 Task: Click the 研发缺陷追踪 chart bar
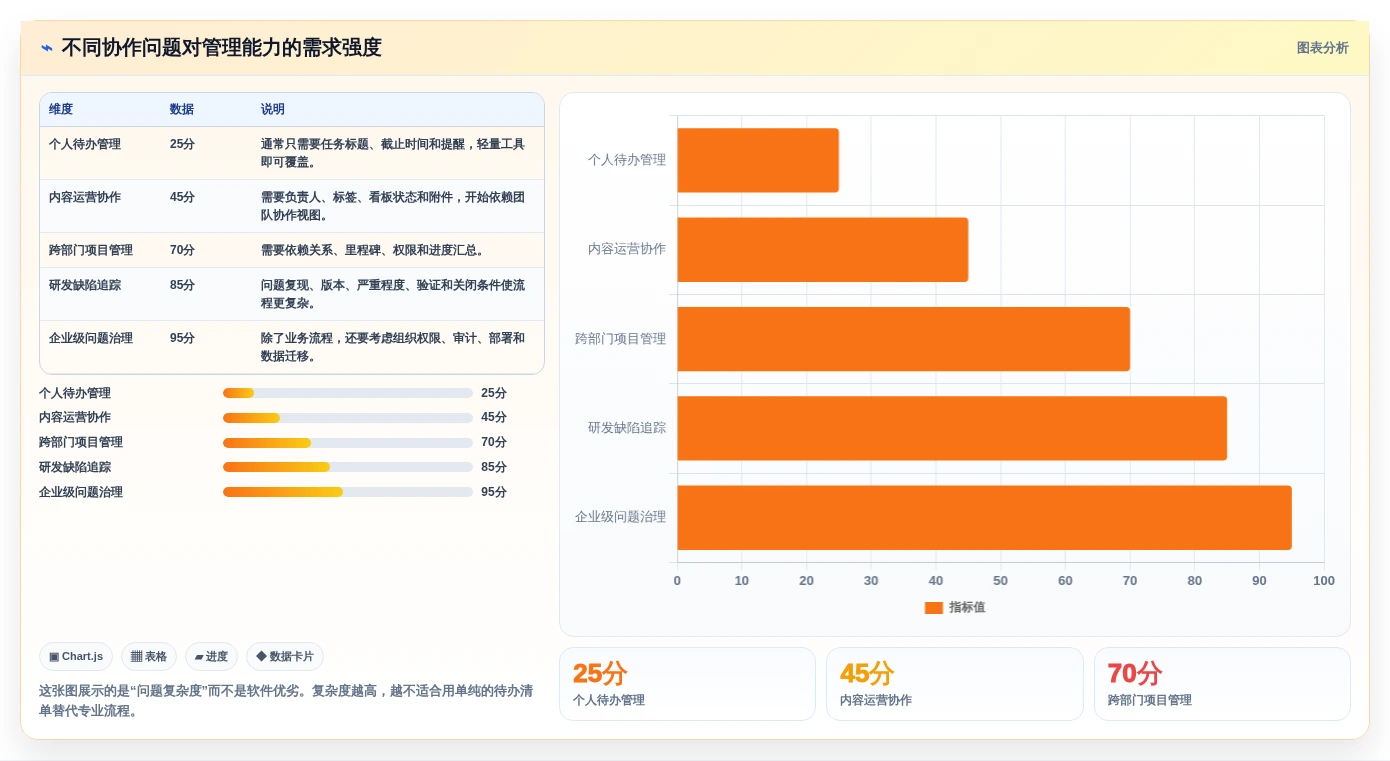pos(952,428)
